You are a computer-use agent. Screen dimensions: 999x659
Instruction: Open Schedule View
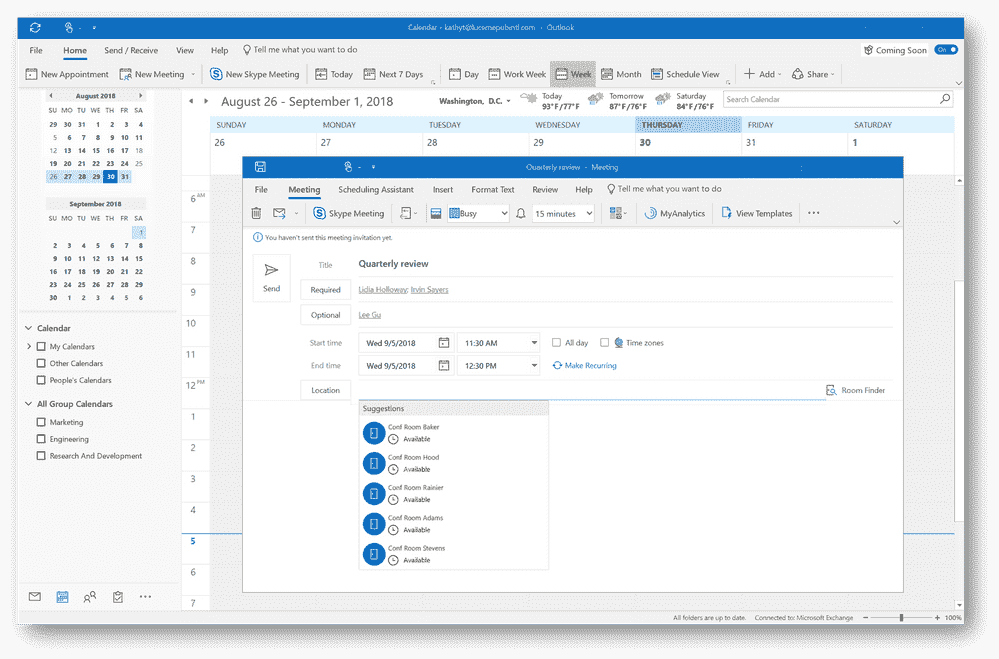[685, 75]
